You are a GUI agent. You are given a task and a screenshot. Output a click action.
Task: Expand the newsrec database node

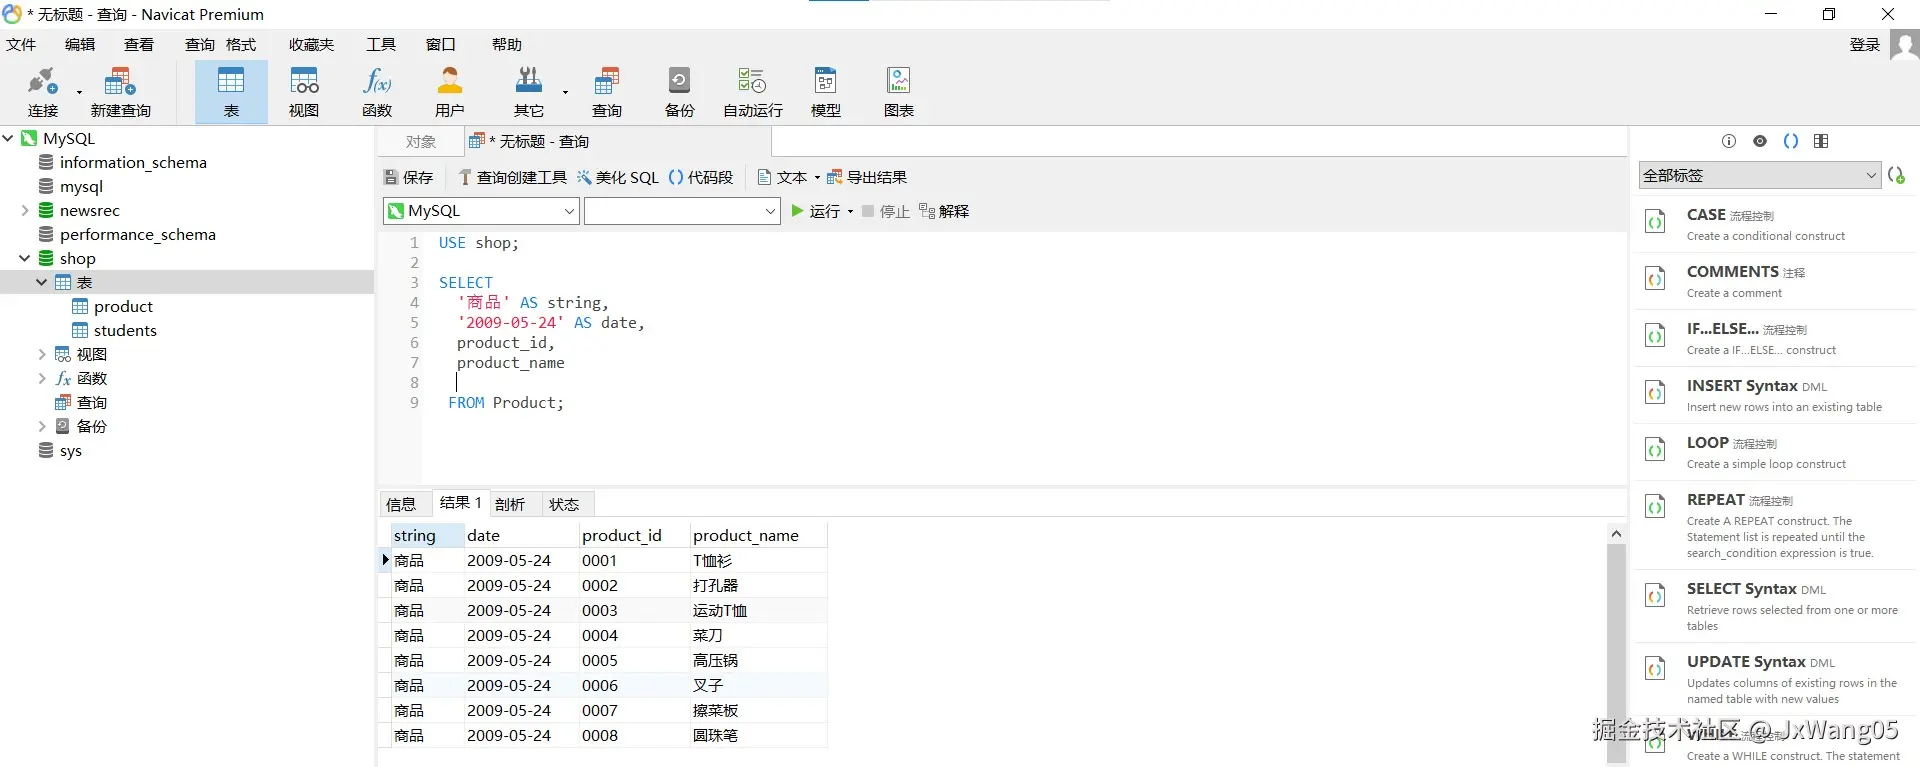(25, 210)
